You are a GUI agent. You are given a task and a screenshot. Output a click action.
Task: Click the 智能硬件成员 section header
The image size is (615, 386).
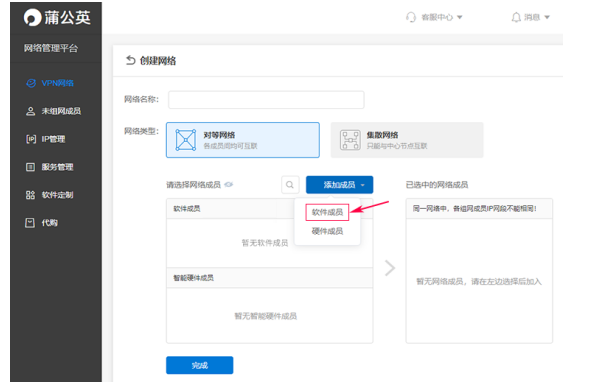coord(269,278)
